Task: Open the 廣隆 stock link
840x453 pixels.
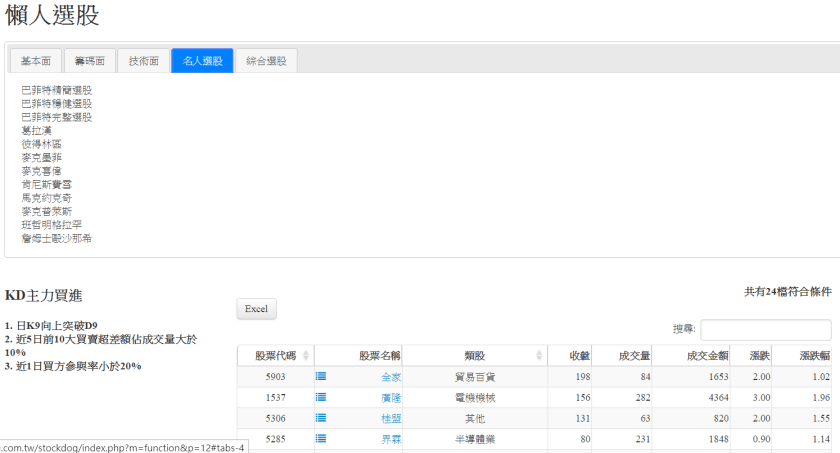Action: [x=391, y=397]
